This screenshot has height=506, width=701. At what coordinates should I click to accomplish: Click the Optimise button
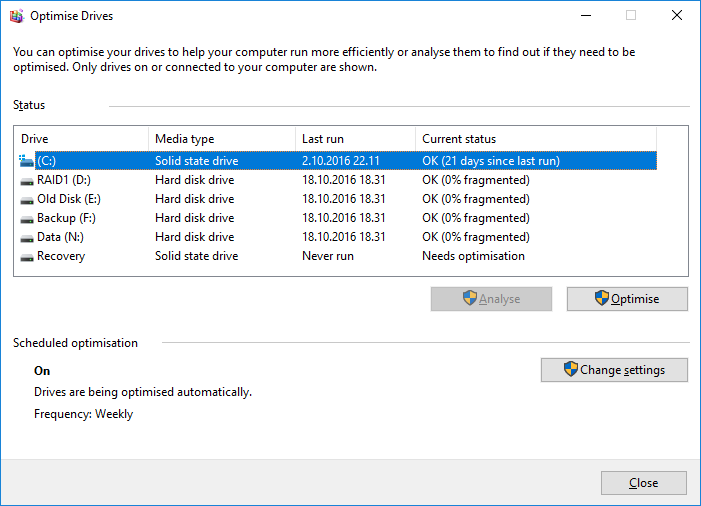[x=627, y=299]
